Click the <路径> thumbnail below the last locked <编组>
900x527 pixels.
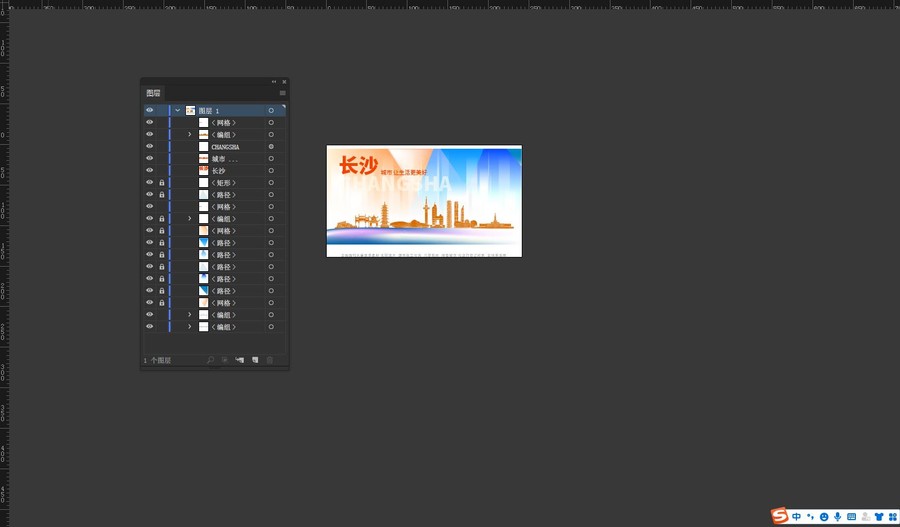pos(204,243)
